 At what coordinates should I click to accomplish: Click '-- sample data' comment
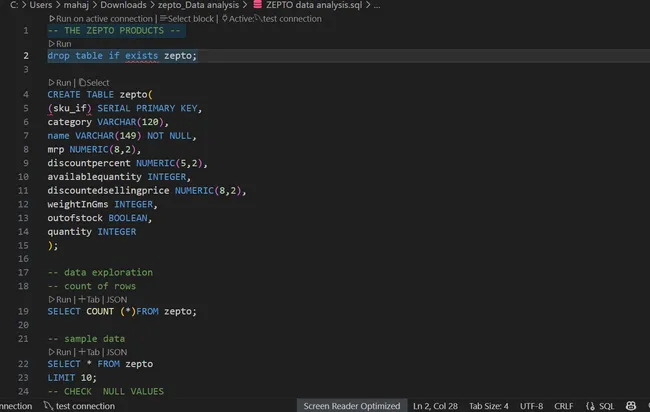click(86, 339)
